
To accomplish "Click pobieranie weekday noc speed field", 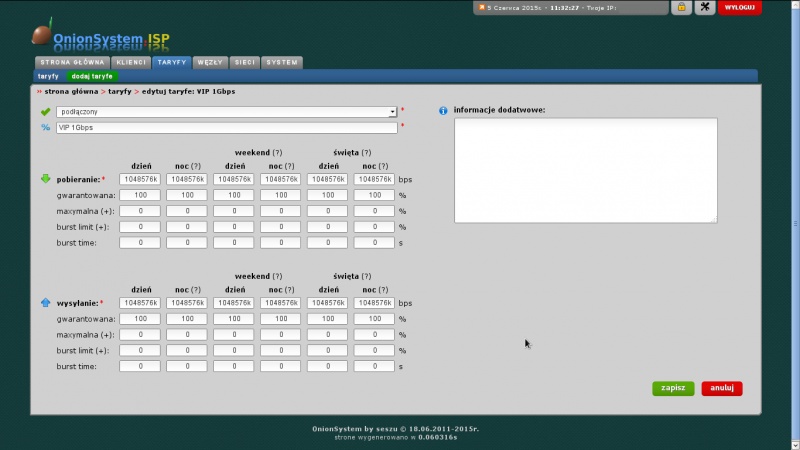I will pyautogui.click(x=187, y=179).
